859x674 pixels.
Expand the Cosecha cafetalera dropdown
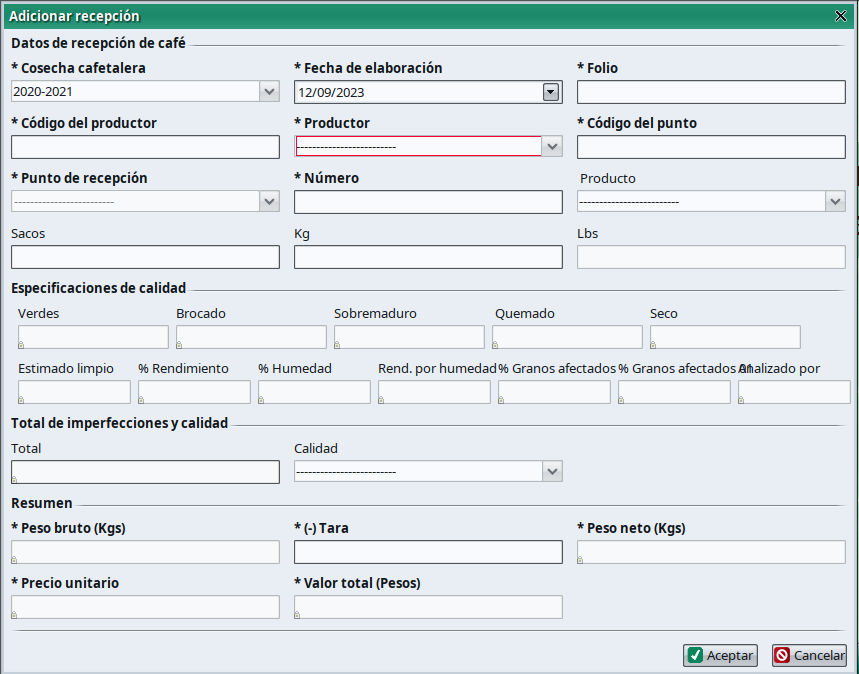[269, 92]
